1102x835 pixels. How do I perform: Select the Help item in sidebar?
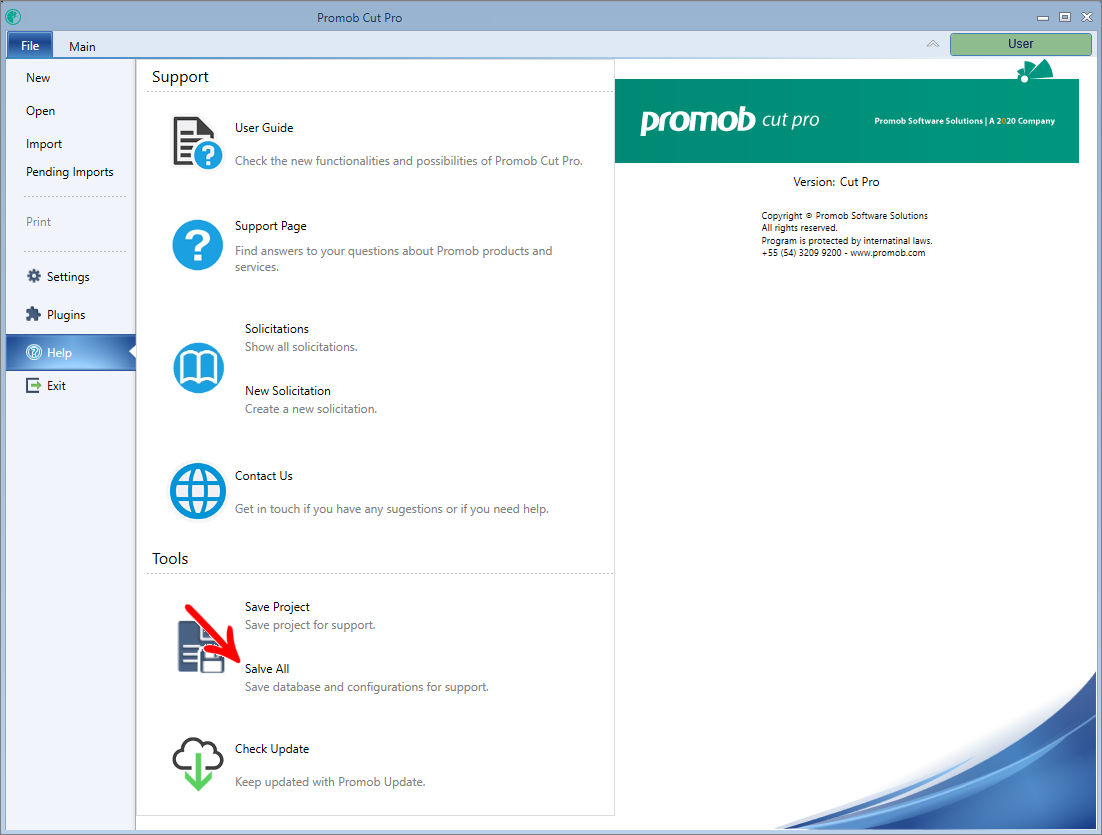click(x=59, y=353)
